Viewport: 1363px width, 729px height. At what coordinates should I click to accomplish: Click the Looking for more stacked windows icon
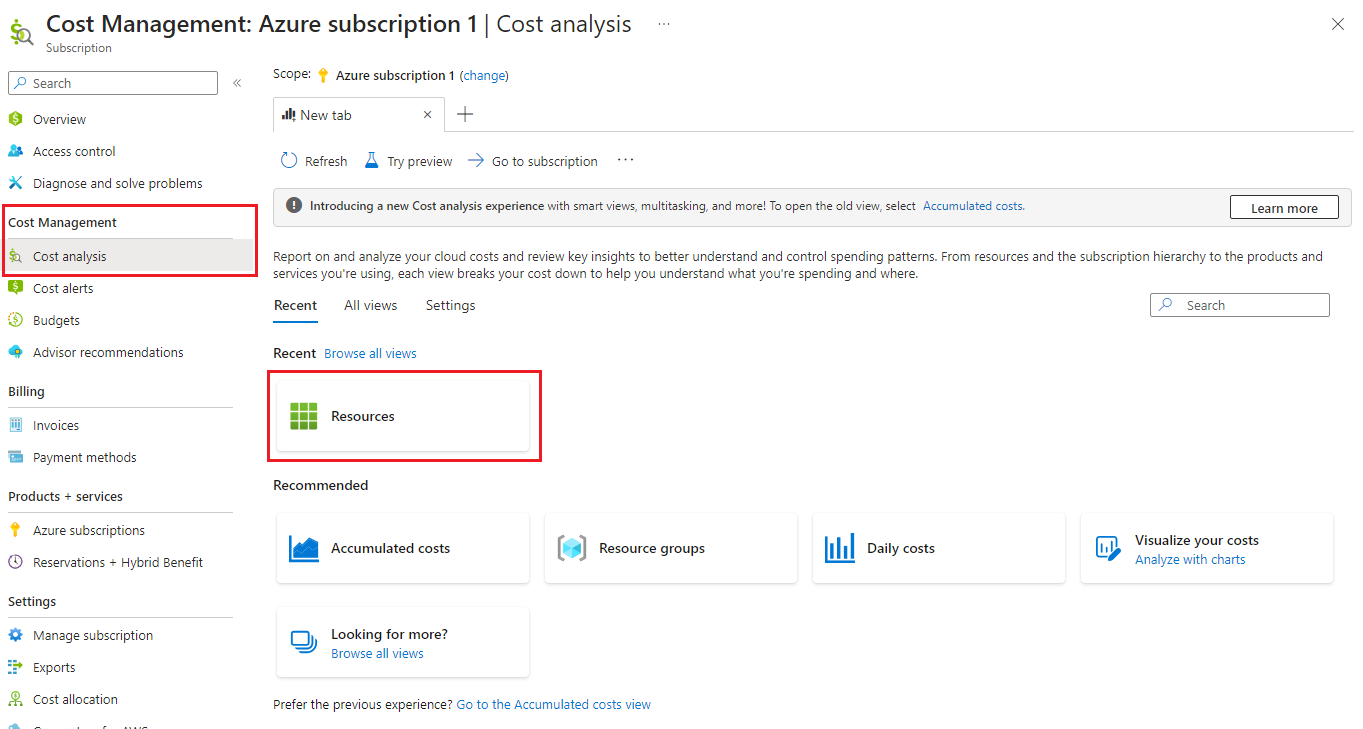(x=303, y=641)
